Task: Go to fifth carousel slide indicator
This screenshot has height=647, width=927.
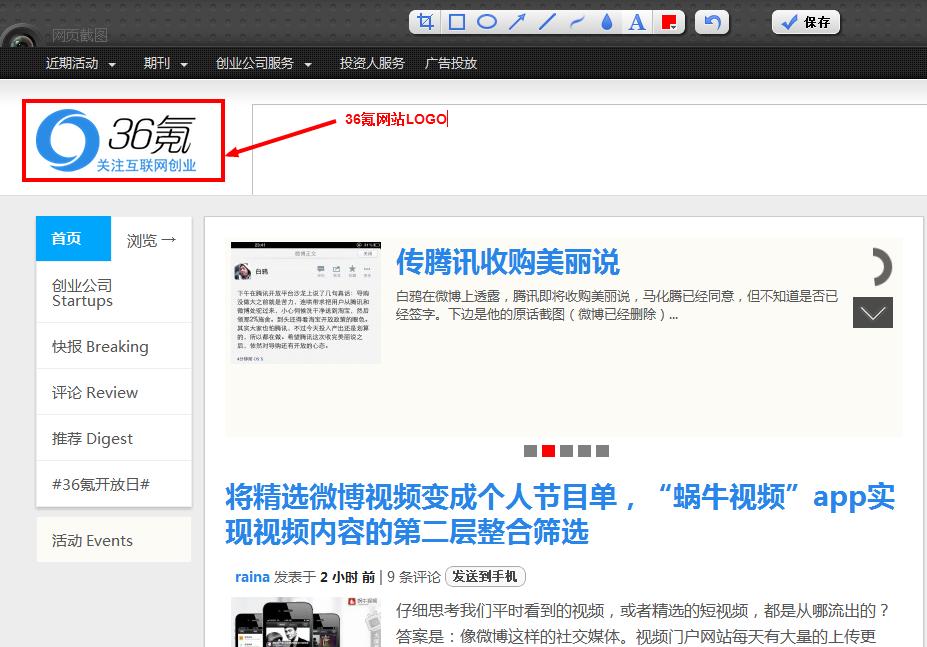Action: (x=602, y=451)
